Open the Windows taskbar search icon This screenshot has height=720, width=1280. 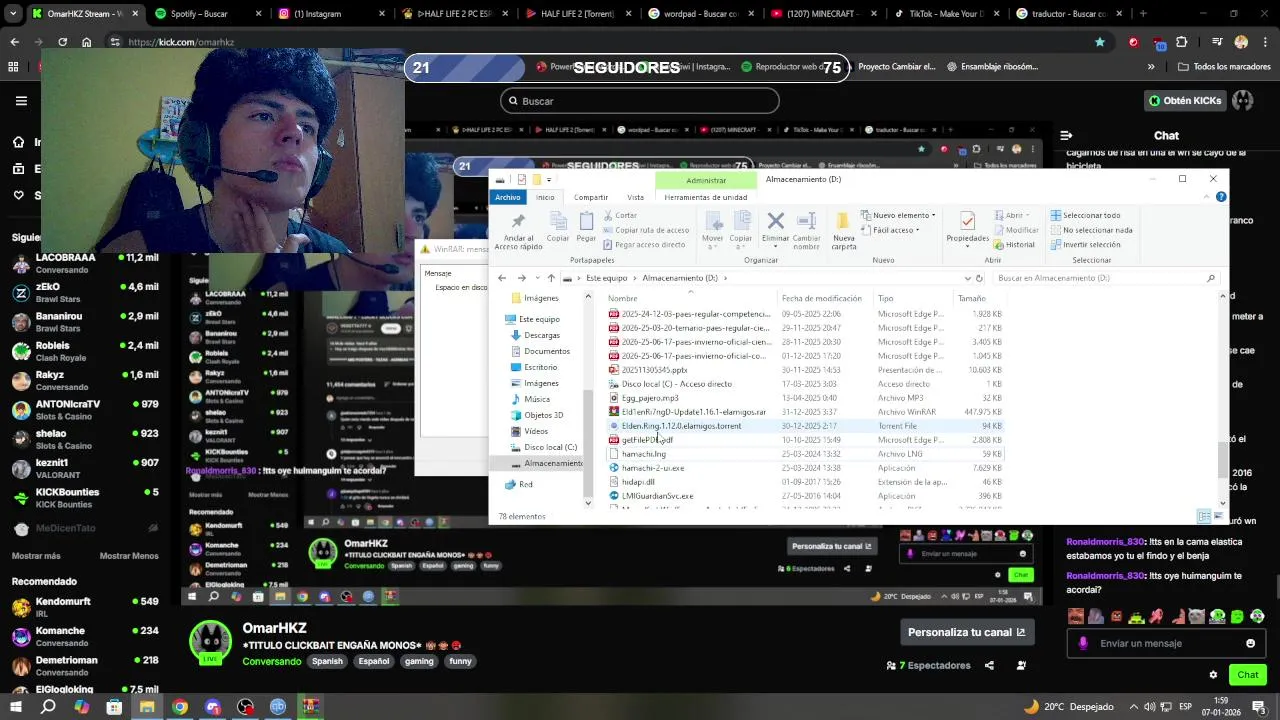tap(48, 707)
